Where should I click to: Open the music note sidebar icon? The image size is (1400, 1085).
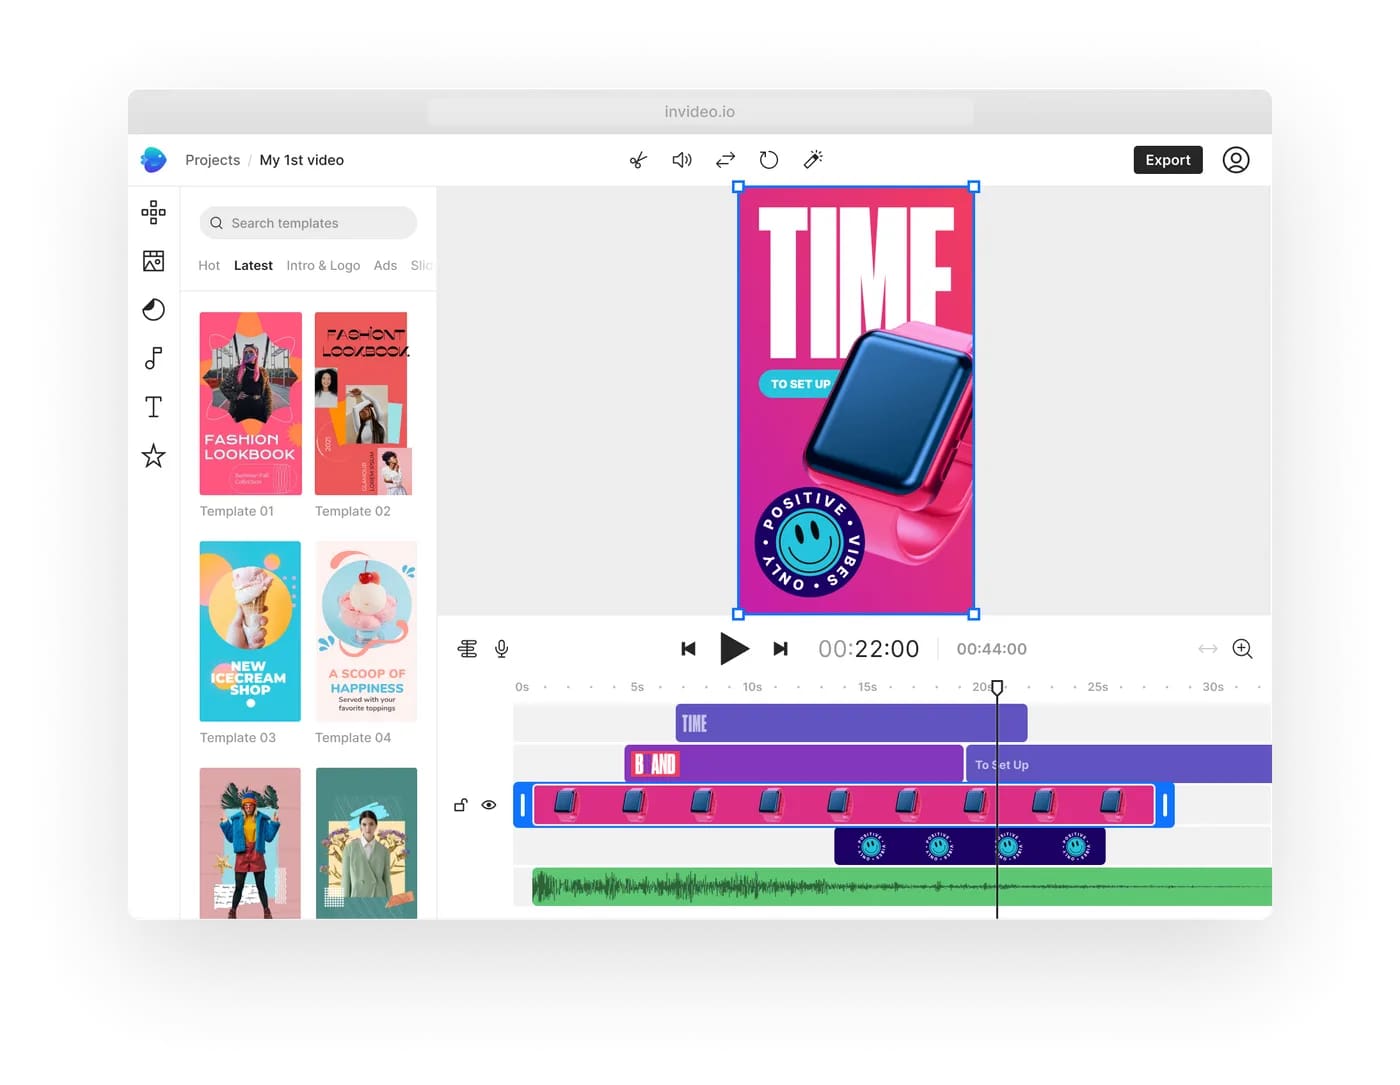153,358
